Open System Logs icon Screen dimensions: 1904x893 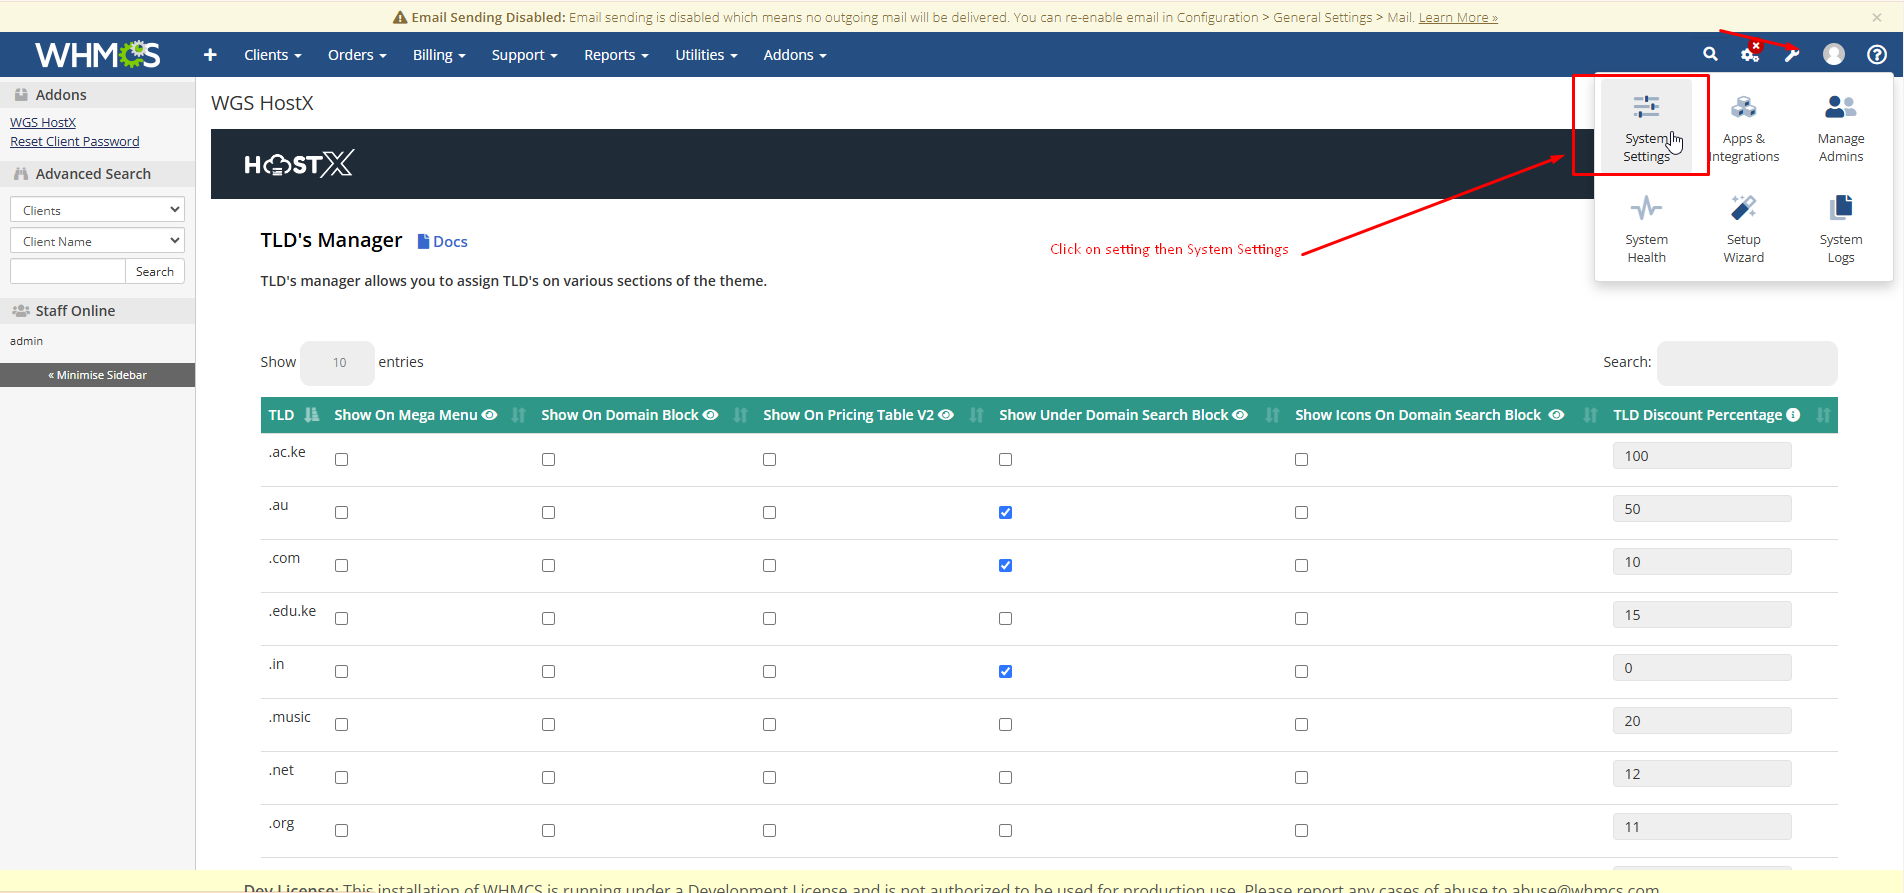click(1840, 227)
